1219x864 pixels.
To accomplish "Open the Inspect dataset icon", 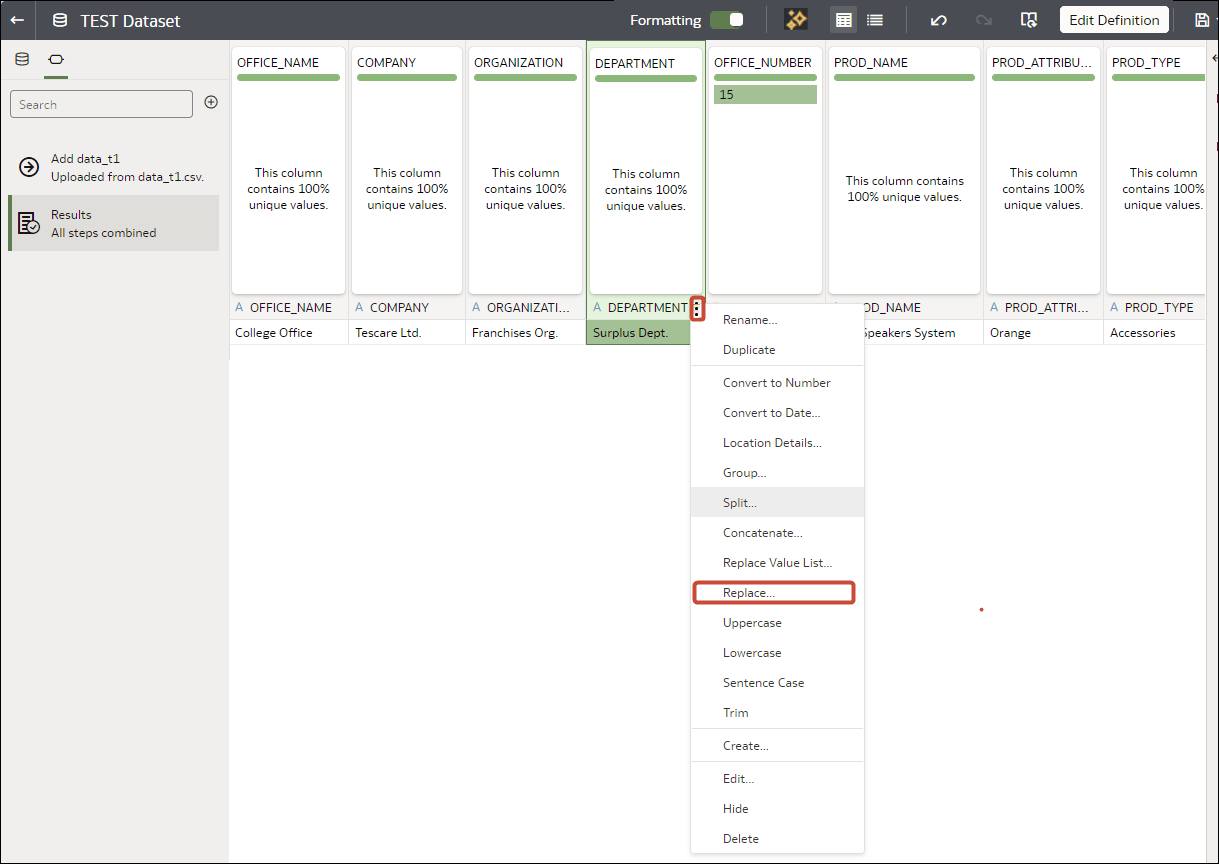I will click(1028, 19).
